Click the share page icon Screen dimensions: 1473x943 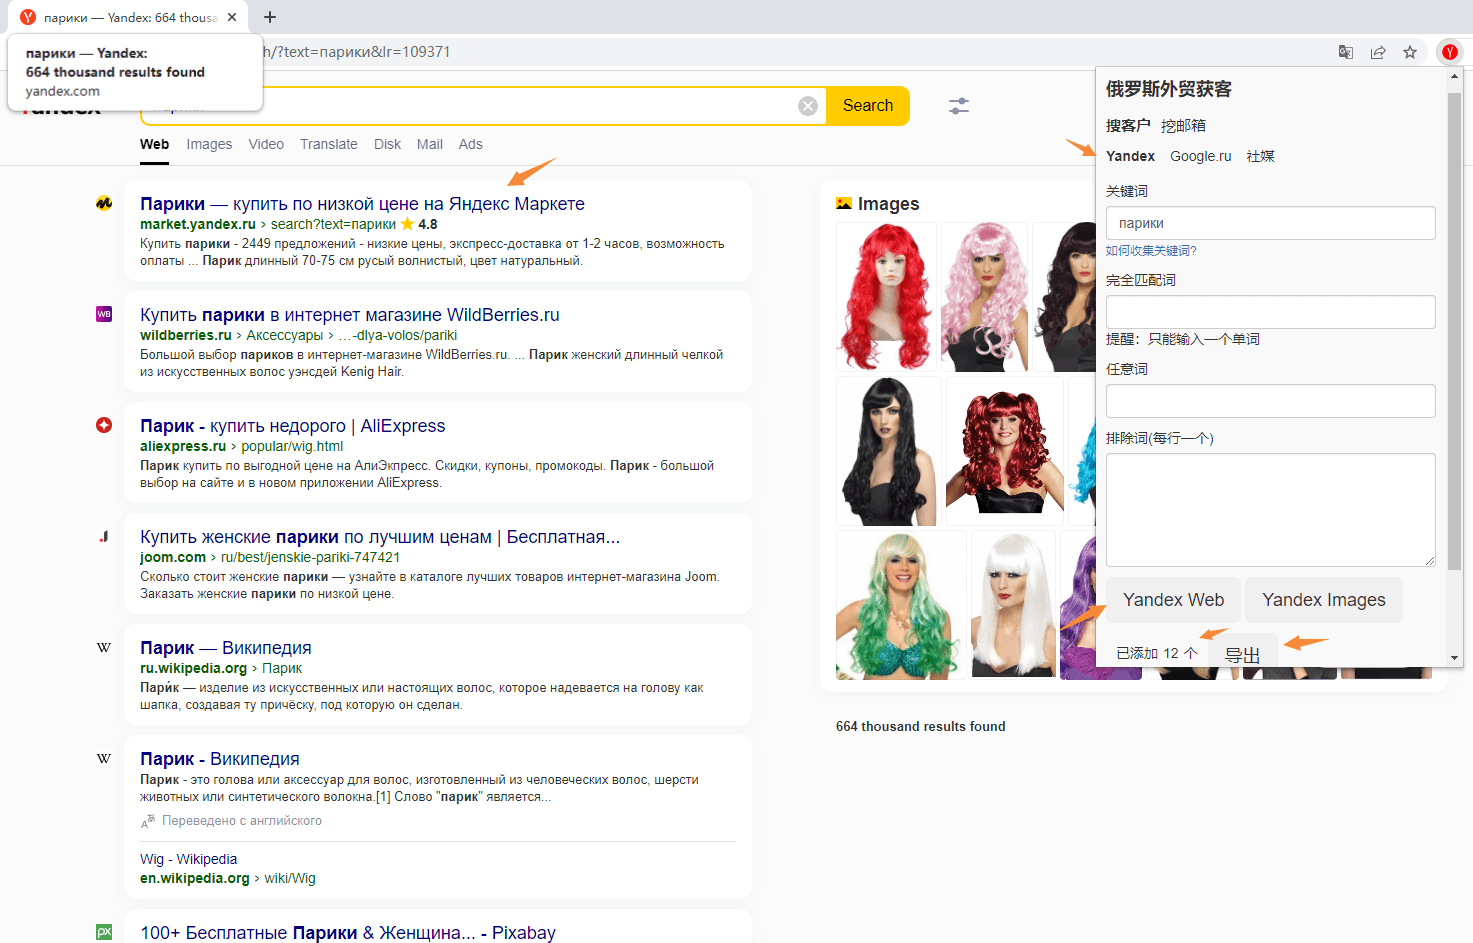tap(1378, 52)
